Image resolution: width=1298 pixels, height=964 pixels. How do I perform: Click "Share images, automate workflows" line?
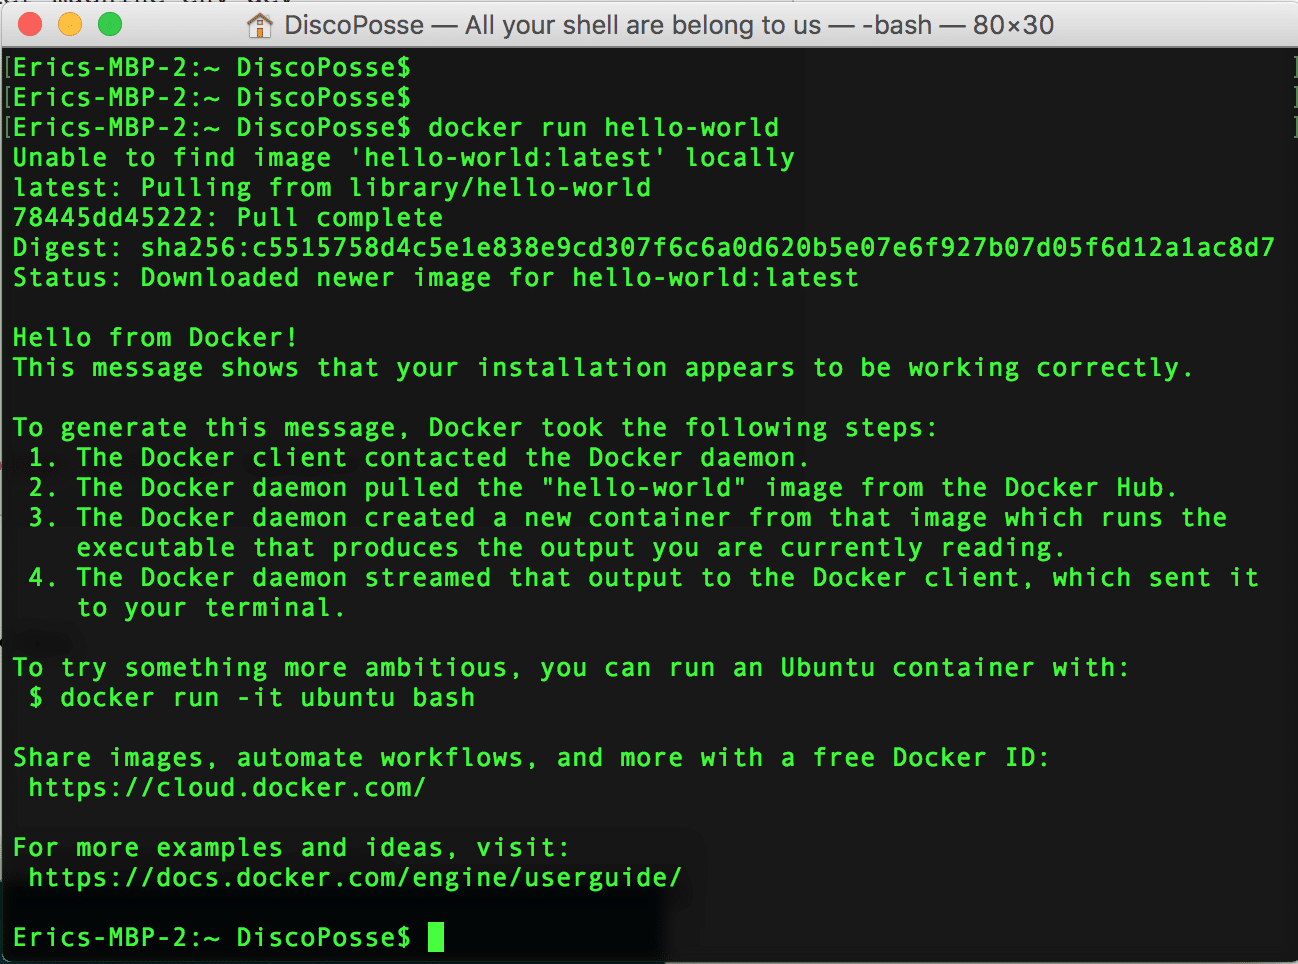(x=531, y=758)
